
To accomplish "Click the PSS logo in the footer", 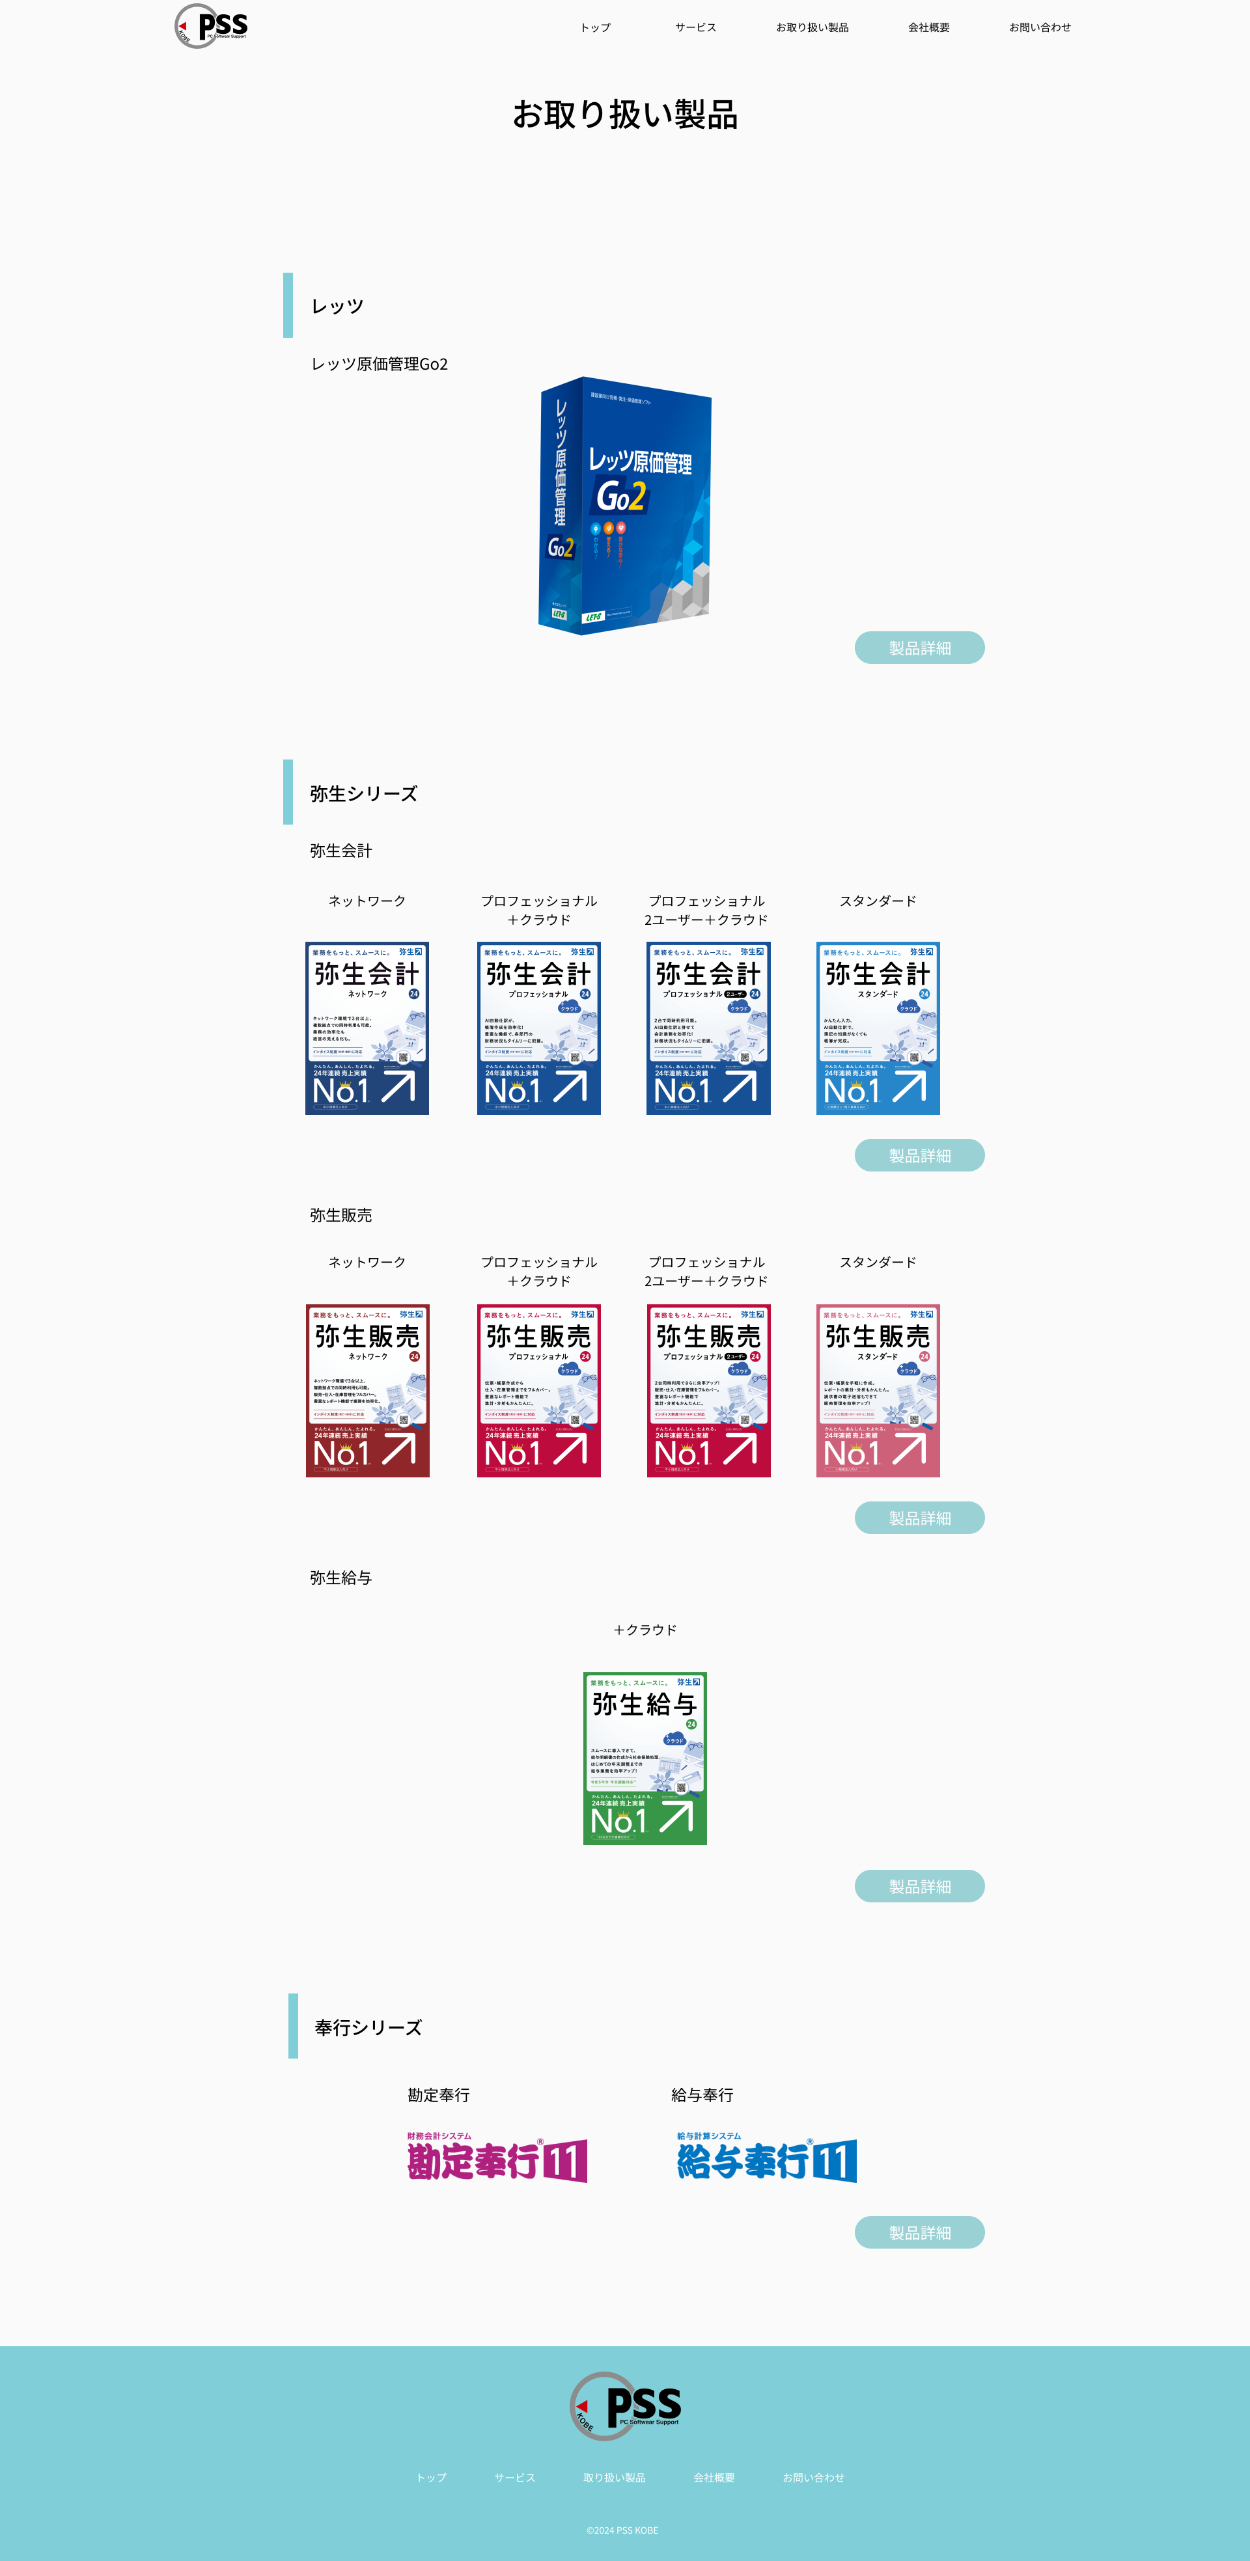I will pyautogui.click(x=626, y=2406).
